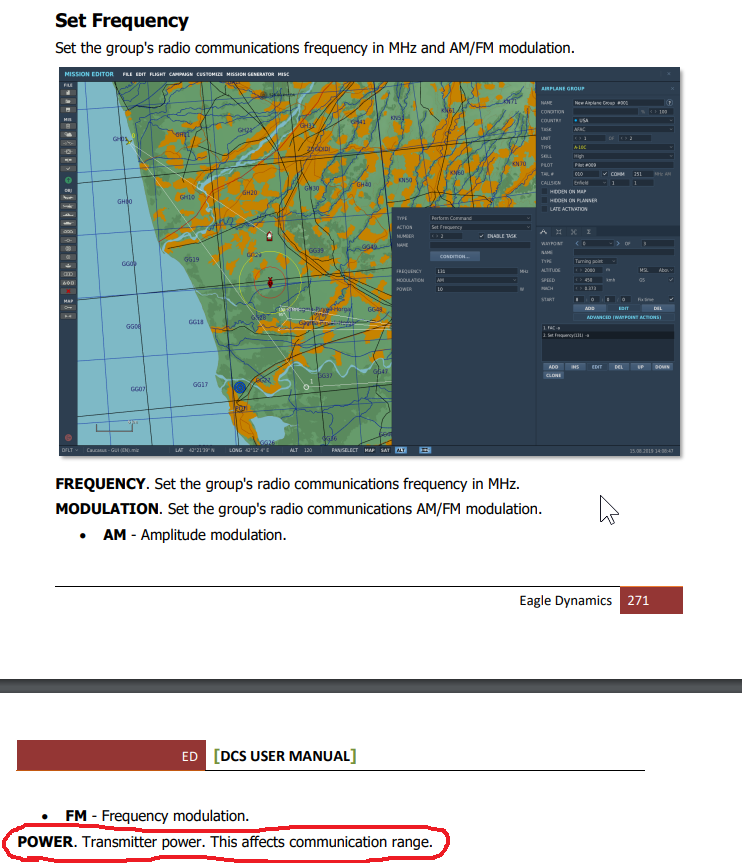Select the route tab icon in the Airplane Group panel

544,232
